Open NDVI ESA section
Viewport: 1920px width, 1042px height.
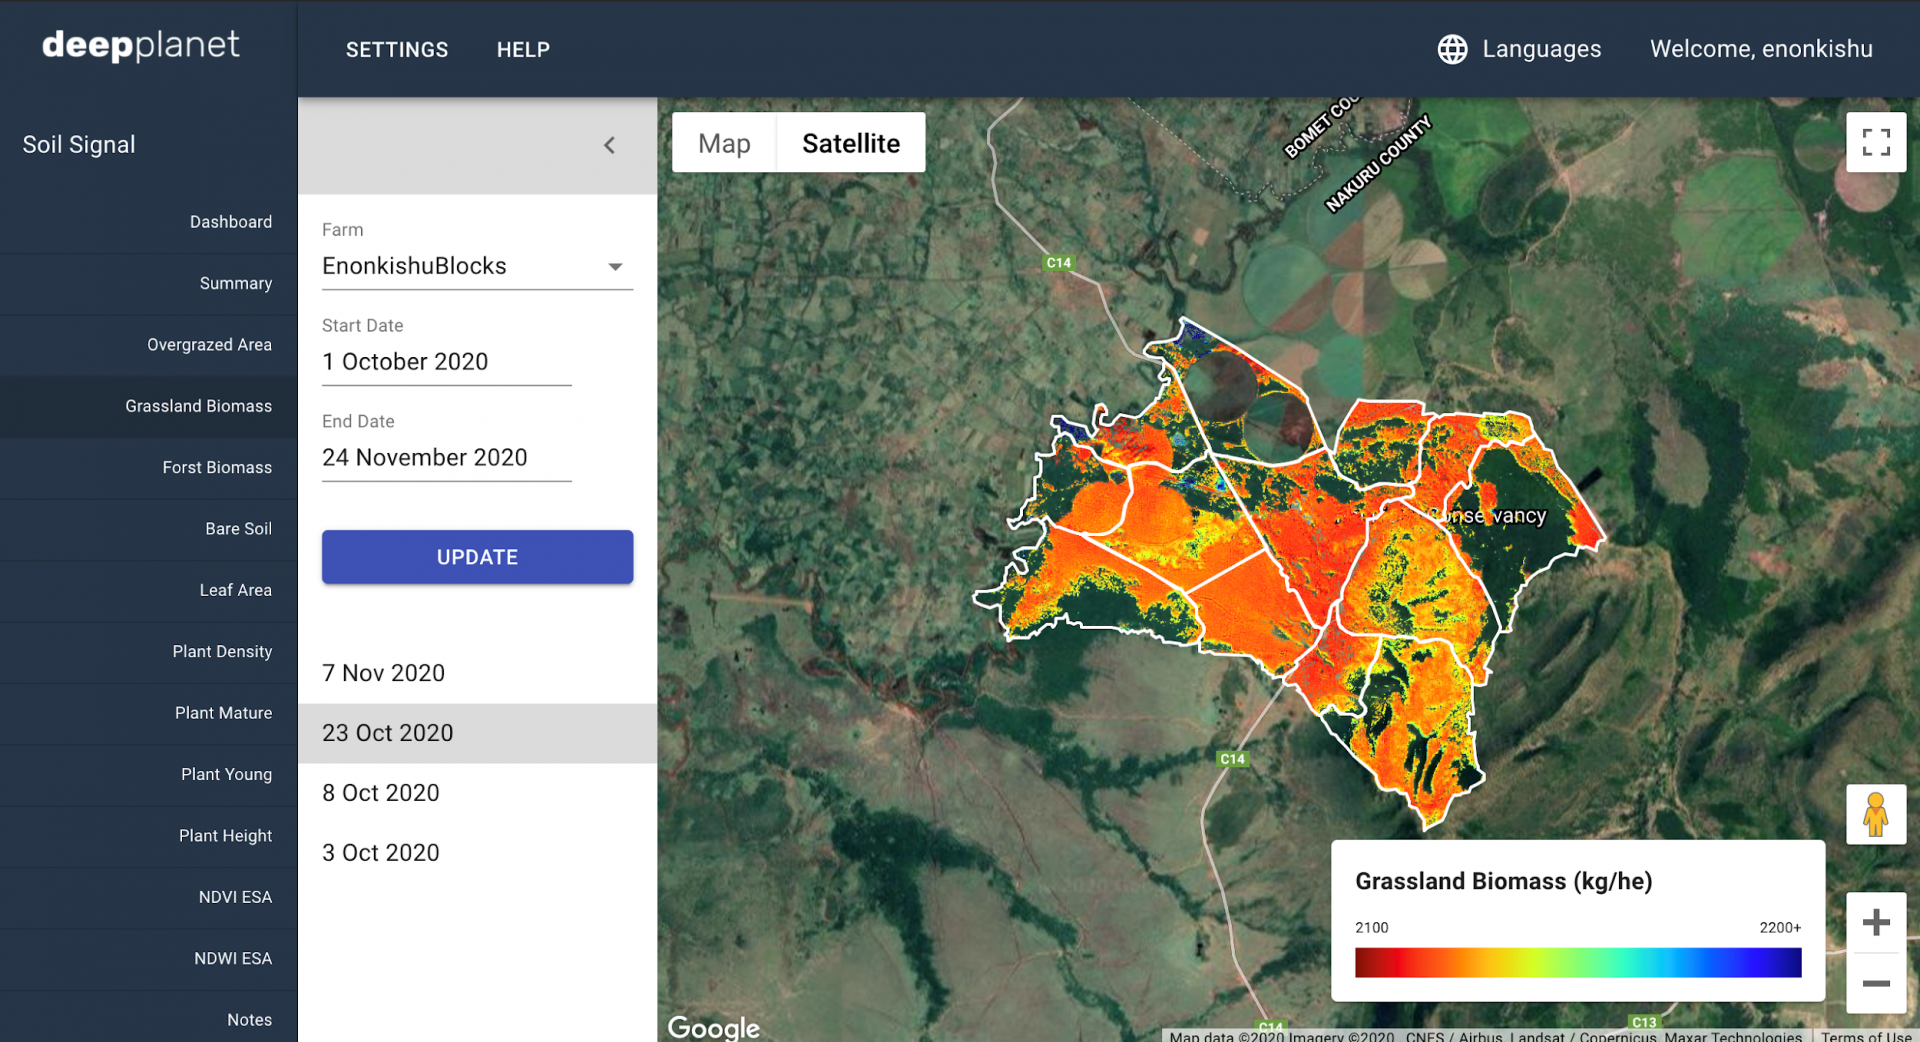149,897
